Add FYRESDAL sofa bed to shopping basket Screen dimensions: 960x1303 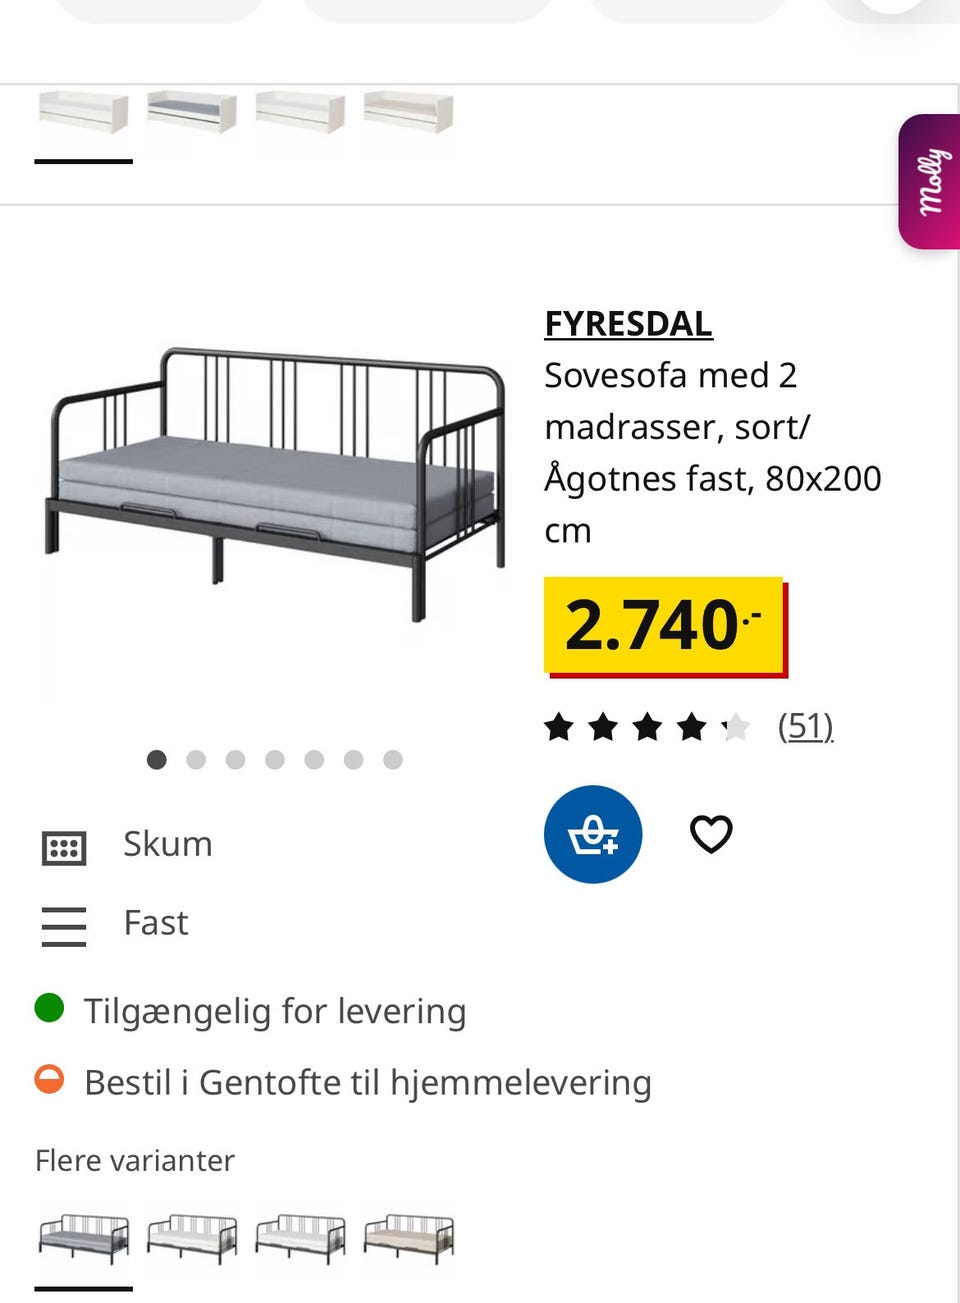coord(593,834)
